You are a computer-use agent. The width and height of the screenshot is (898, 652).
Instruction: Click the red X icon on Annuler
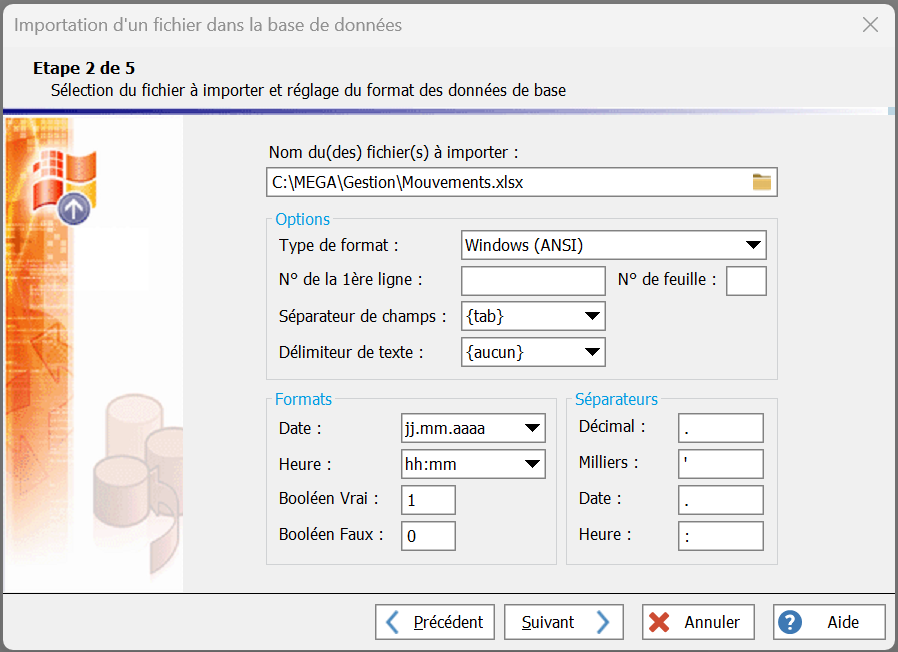point(660,622)
